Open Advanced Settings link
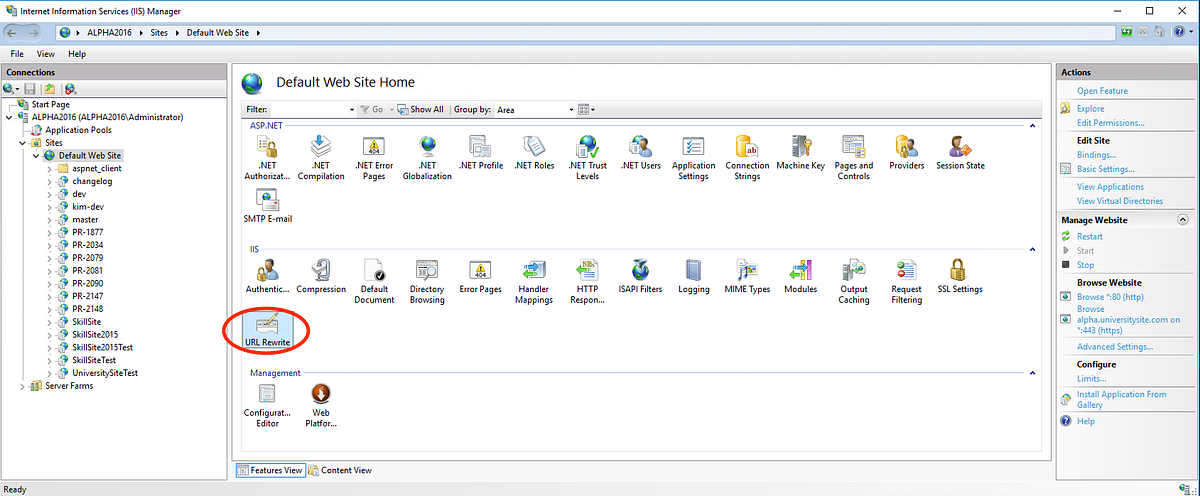The height and width of the screenshot is (496, 1200). coord(1114,347)
